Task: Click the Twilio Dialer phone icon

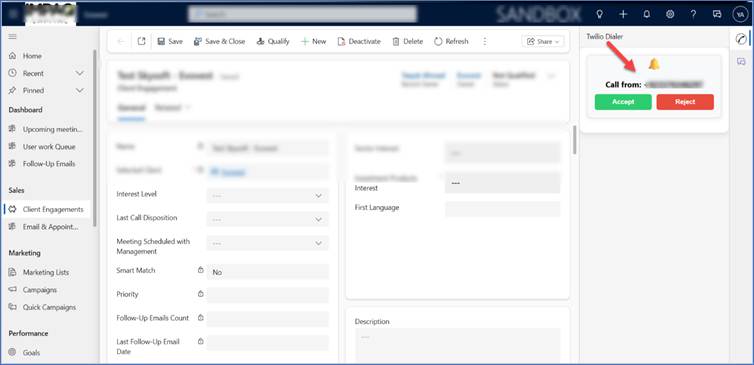Action: [x=741, y=39]
